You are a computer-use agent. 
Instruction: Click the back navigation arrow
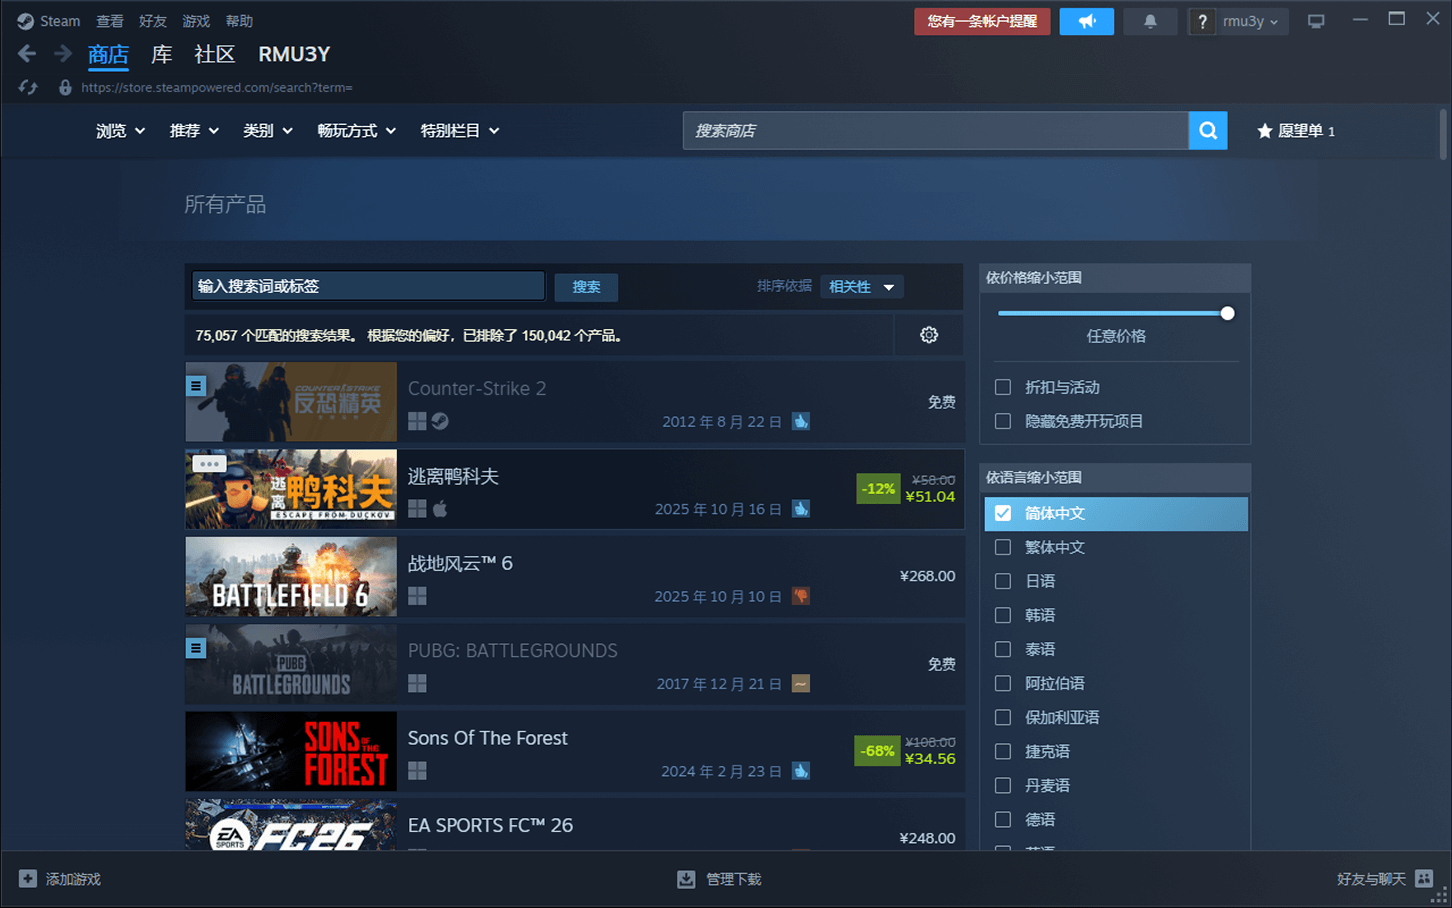coord(27,54)
